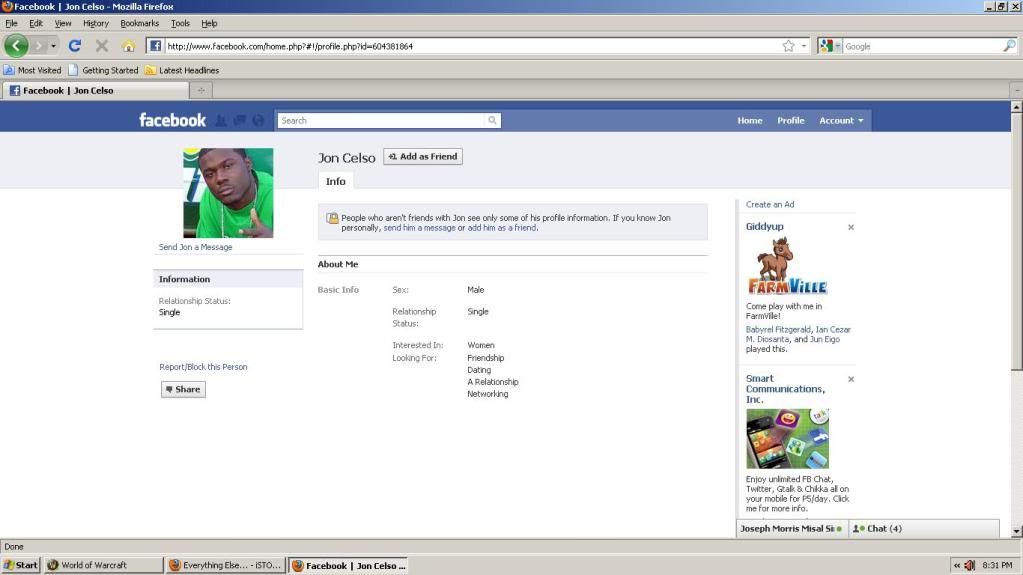This screenshot has height=575, width=1023.
Task: Open the Edit menu
Action: click(36, 23)
